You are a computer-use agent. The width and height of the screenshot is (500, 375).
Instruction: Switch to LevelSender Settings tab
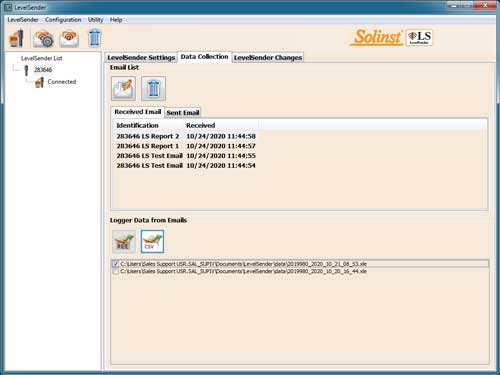141,57
